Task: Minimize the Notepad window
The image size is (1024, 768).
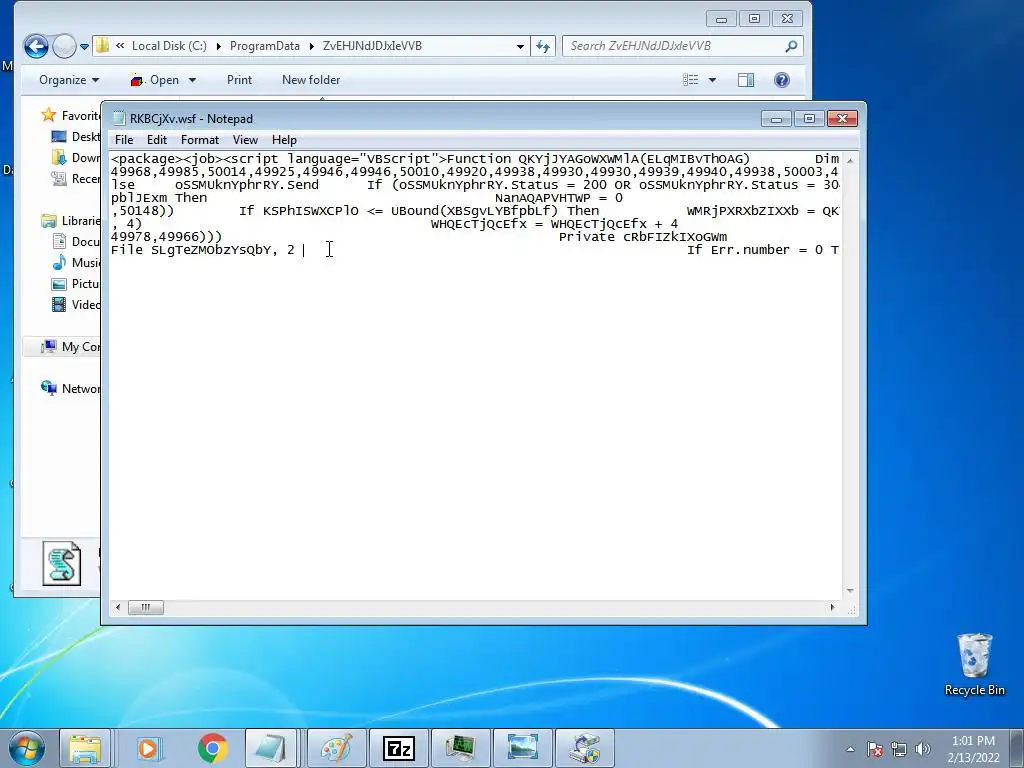Action: [x=776, y=119]
